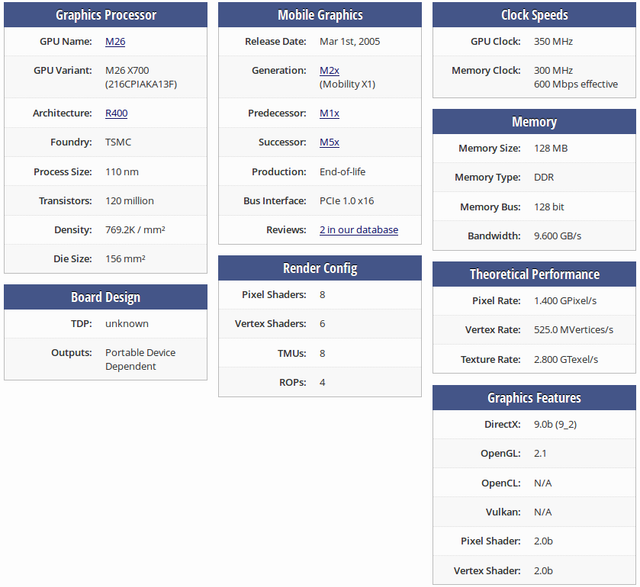Click the ROPs count '4'
640x587 pixels.
tap(322, 382)
